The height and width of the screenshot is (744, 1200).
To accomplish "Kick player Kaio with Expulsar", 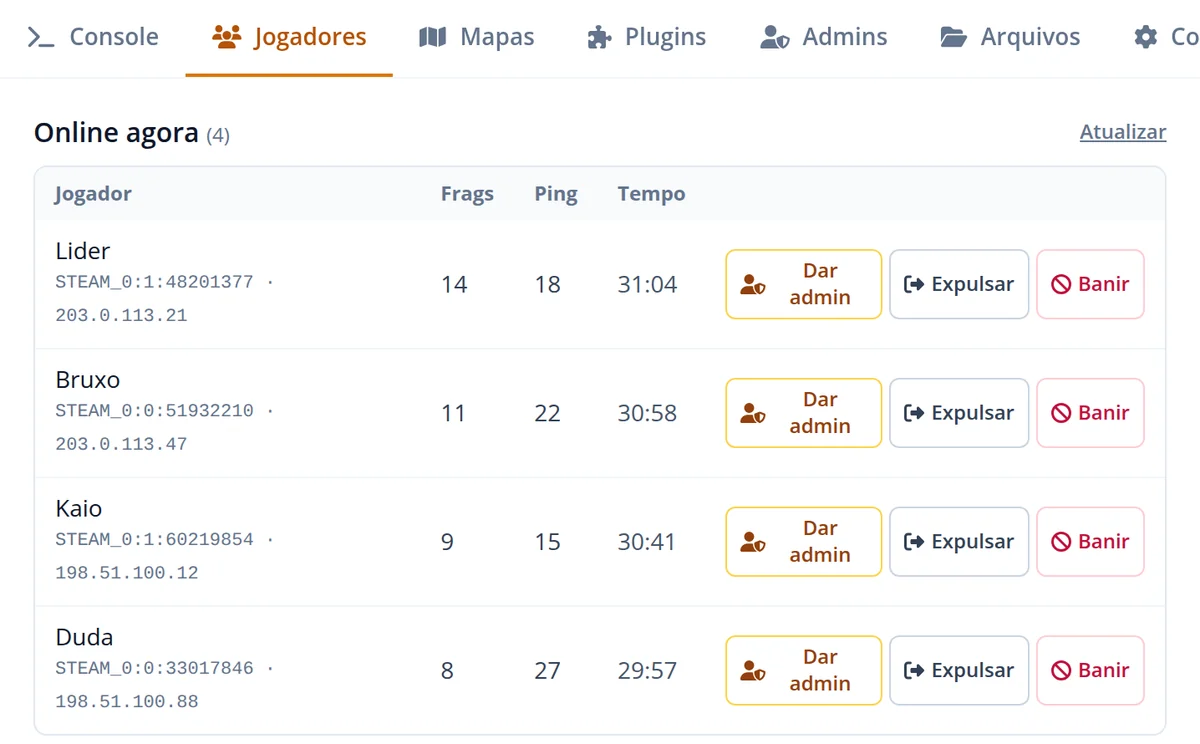I will 959,542.
